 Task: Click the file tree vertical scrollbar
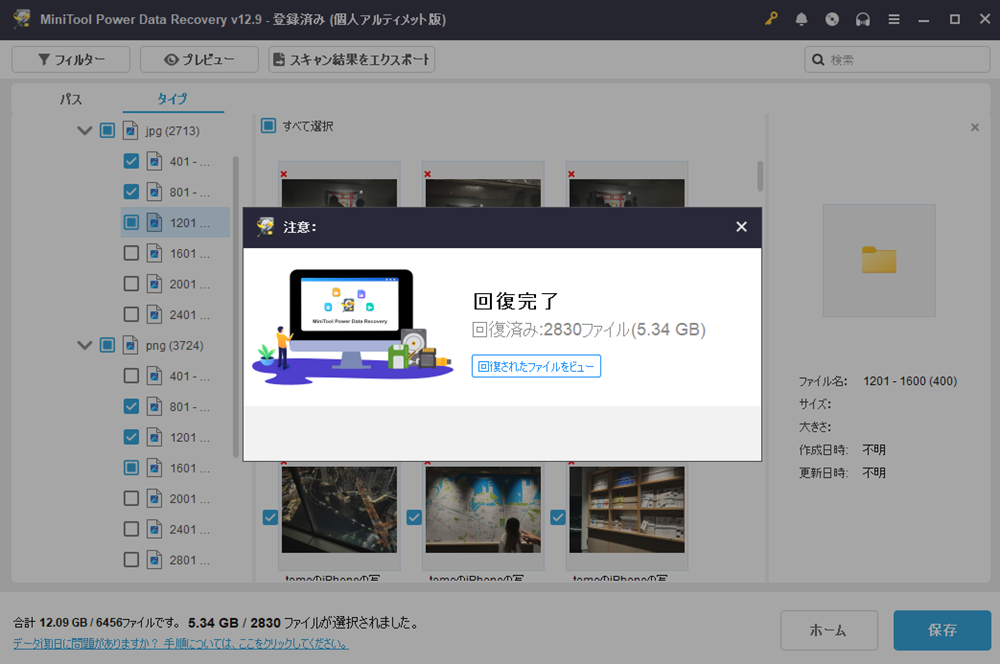click(236, 306)
